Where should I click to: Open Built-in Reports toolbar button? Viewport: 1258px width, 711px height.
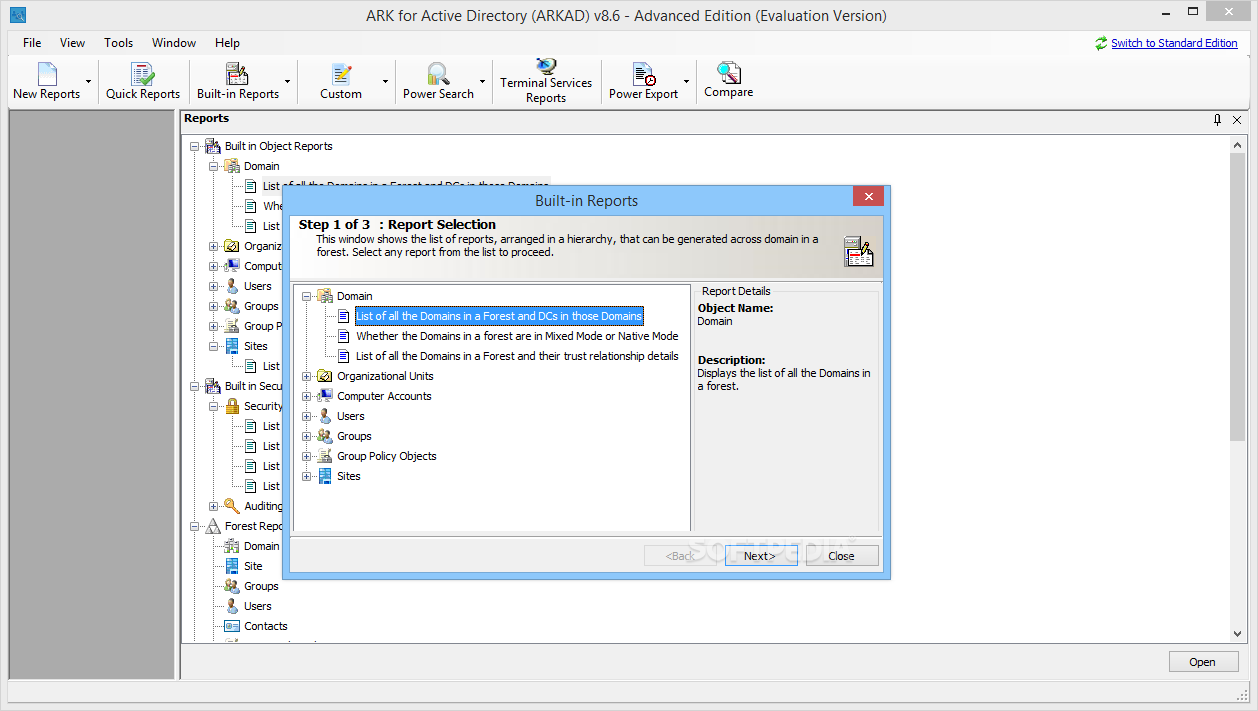238,81
